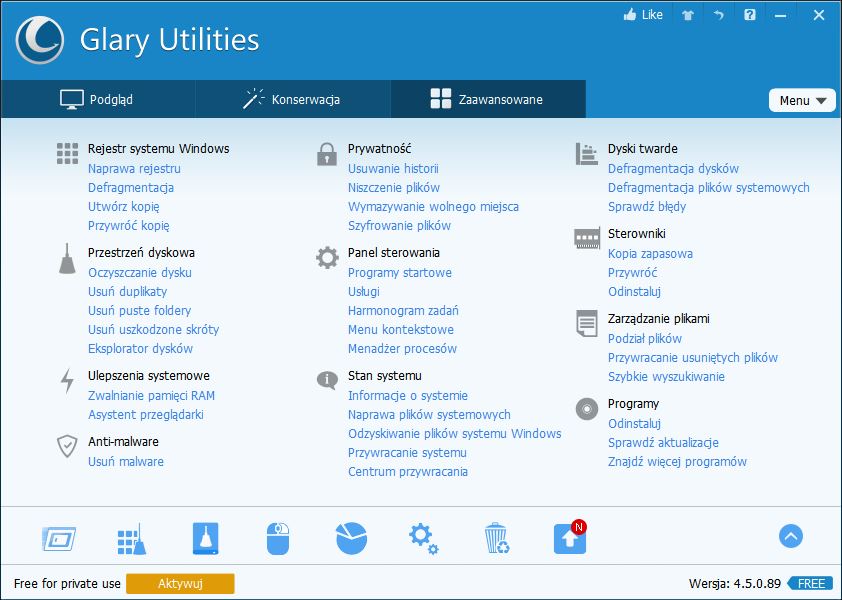Click the shield icon beside Anti-malware
This screenshot has height=600, width=842.
67,446
